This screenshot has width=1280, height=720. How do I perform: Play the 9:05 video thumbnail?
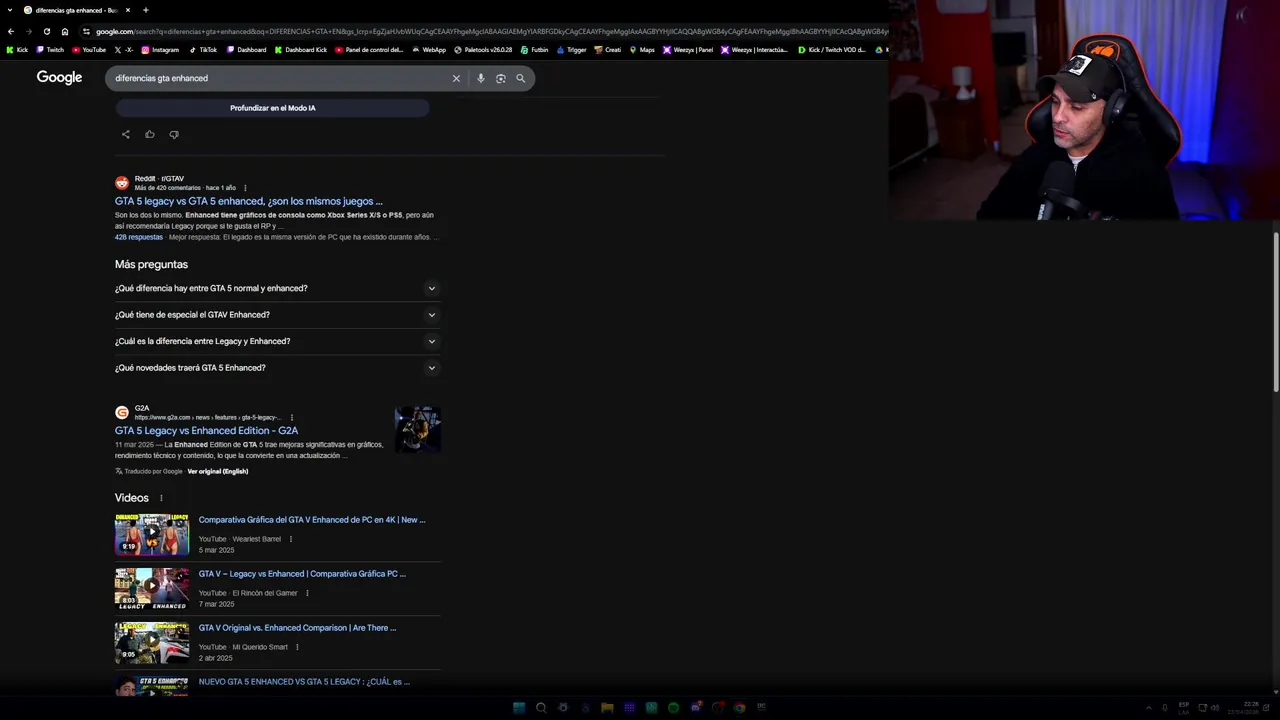point(152,642)
